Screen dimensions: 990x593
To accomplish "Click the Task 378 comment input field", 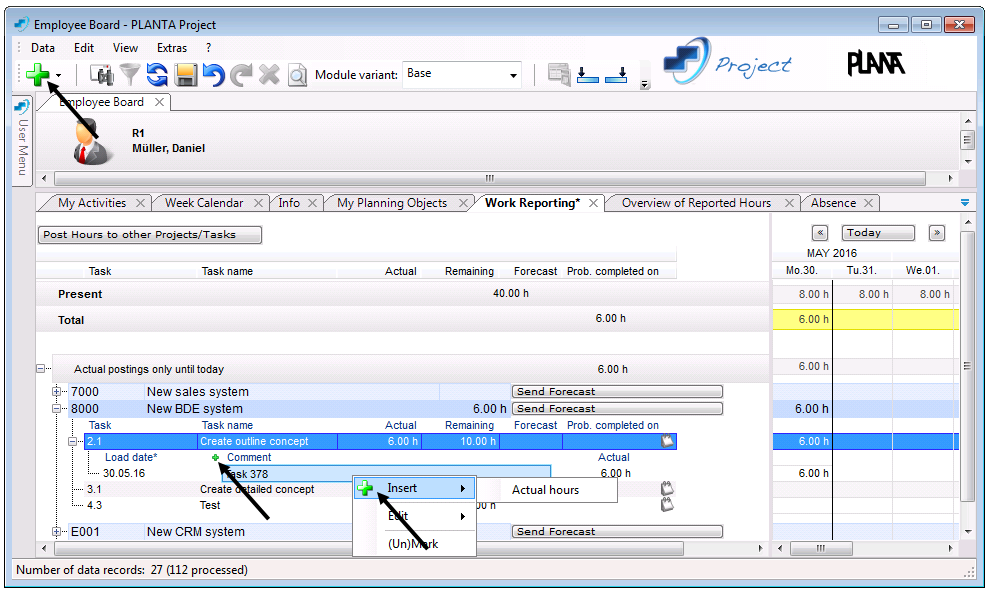I will [x=385, y=473].
